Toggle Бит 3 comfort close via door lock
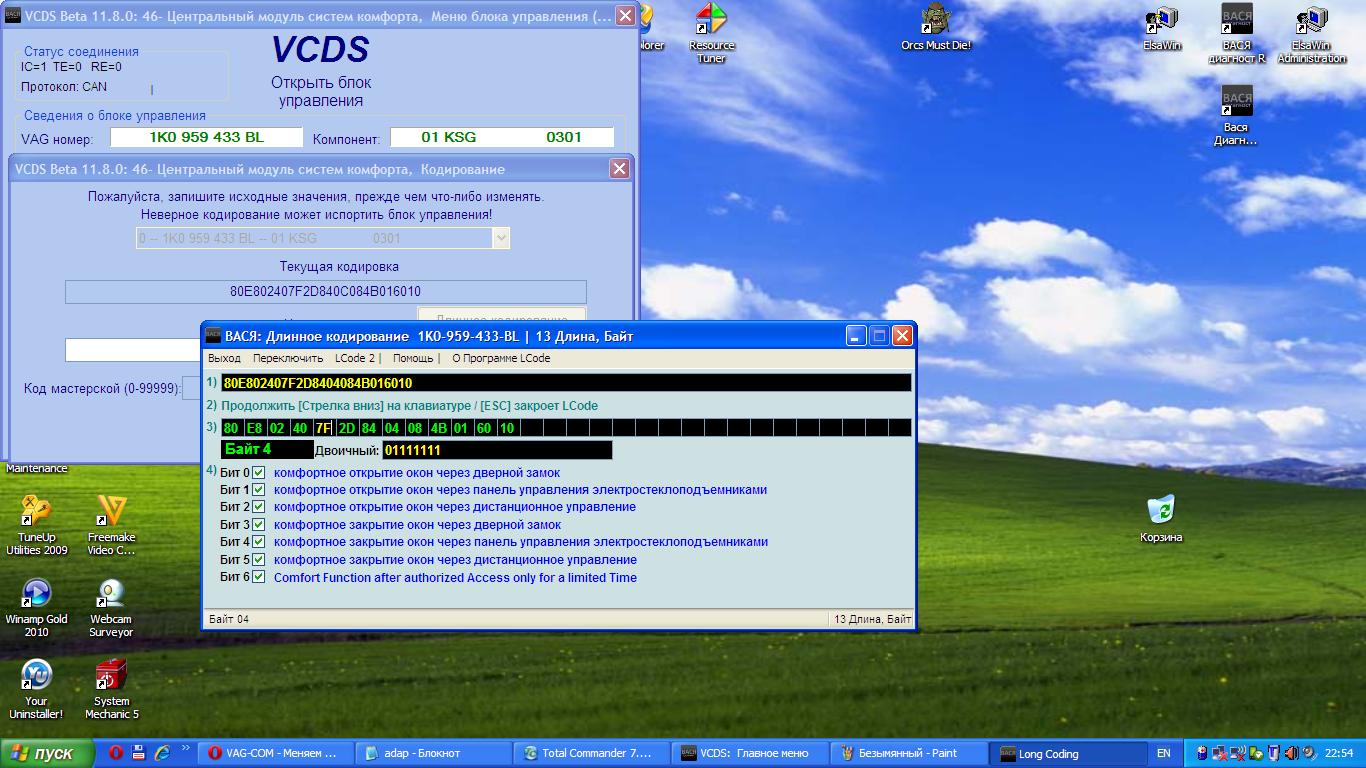 [x=259, y=525]
